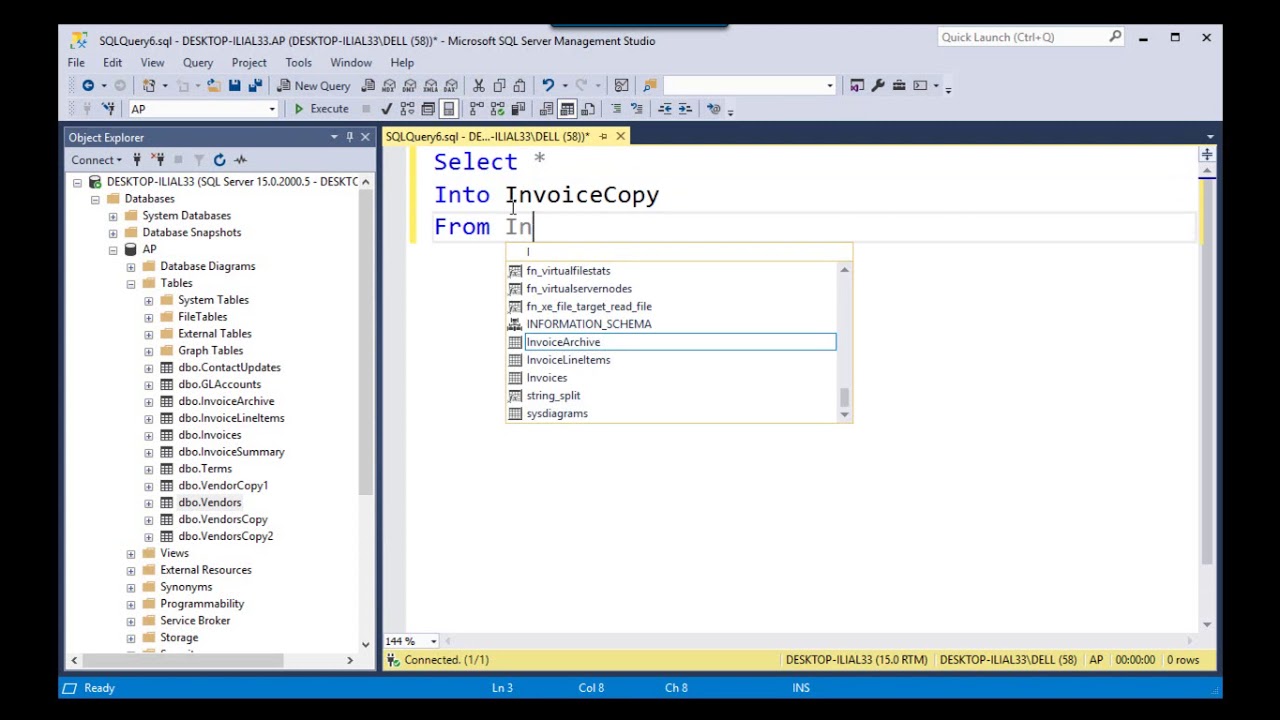The height and width of the screenshot is (720, 1280).
Task: Toggle the IntelliSense Enabled icon
Action: tap(448, 108)
